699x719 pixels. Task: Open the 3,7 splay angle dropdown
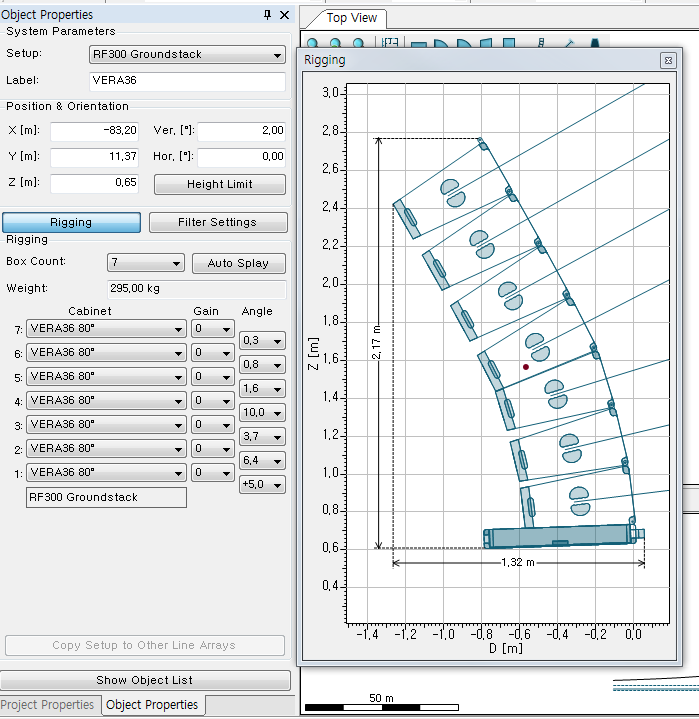[x=262, y=437]
